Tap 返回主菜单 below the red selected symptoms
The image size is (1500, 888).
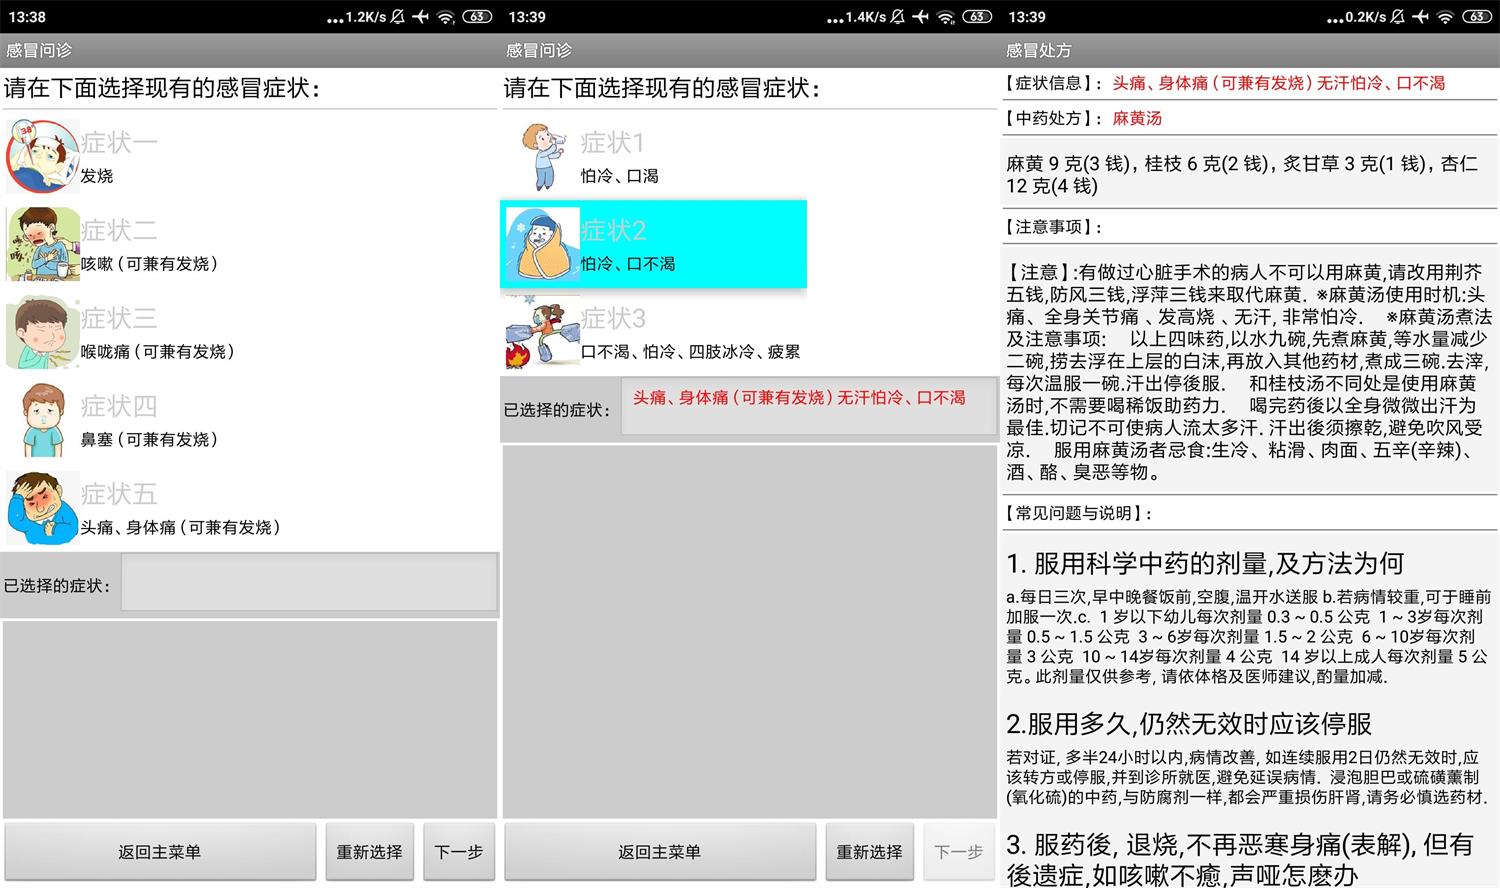click(659, 852)
